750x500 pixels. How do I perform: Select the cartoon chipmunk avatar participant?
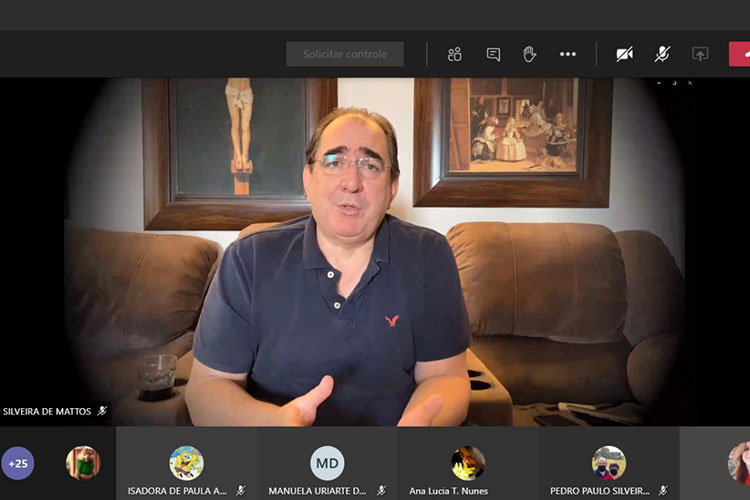click(83, 463)
